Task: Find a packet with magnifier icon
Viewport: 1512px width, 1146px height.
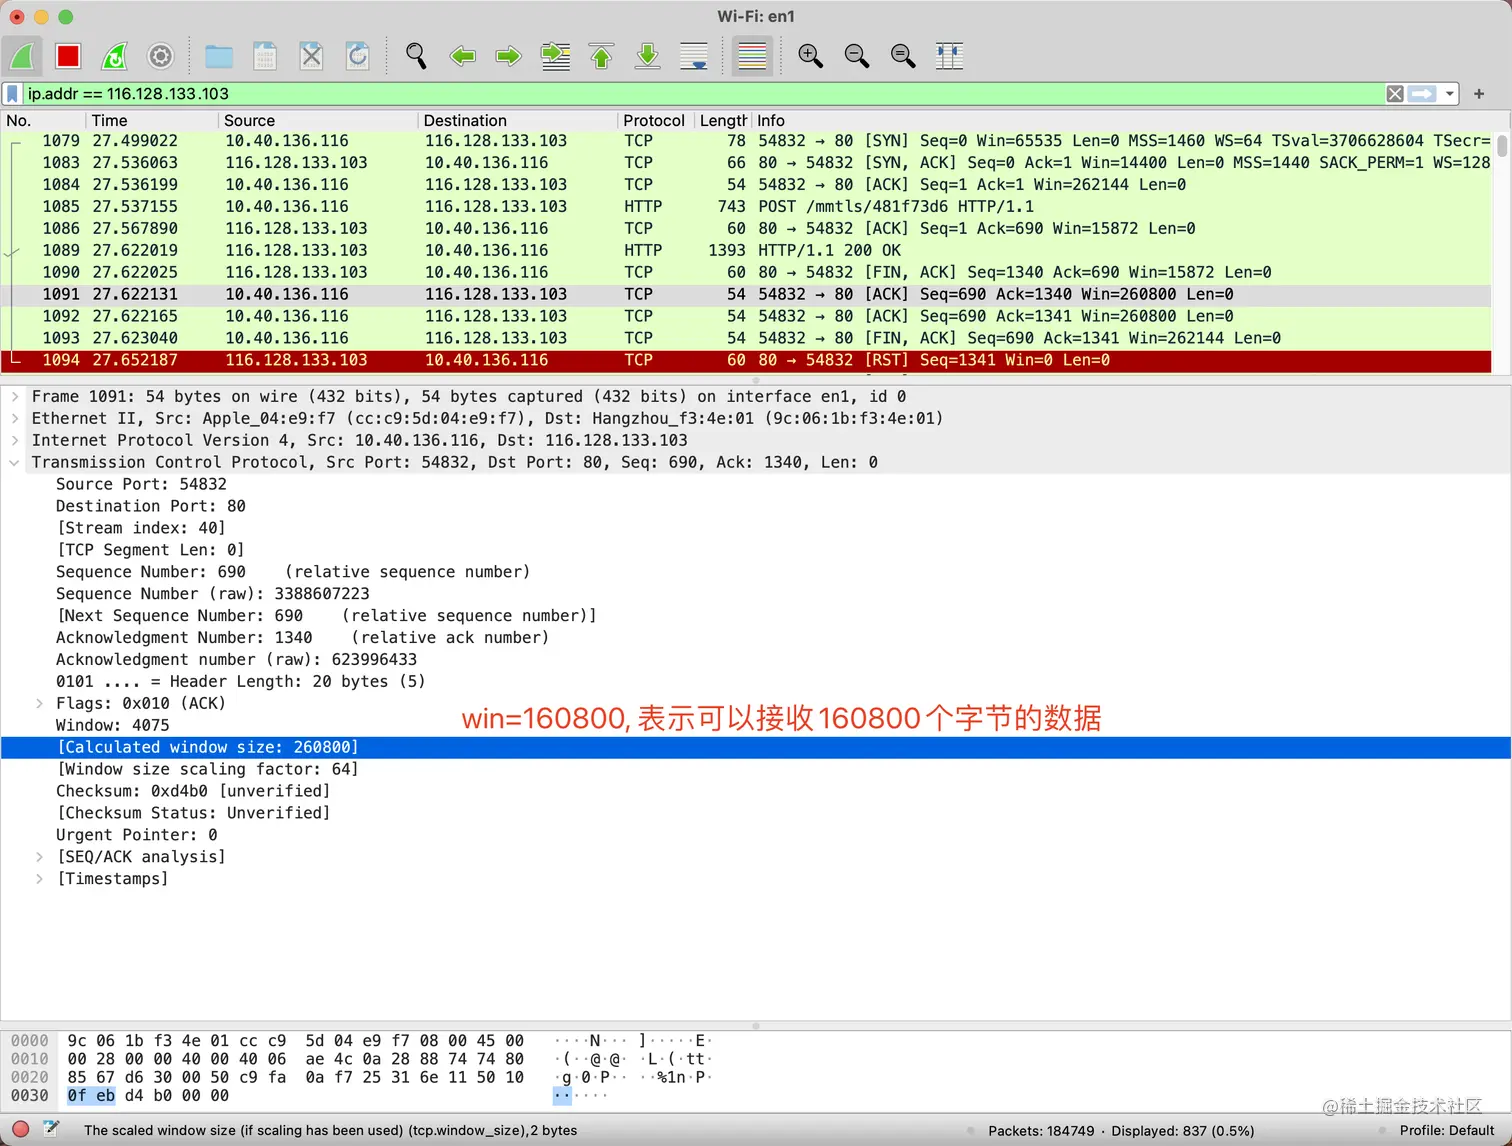Action: click(x=416, y=56)
